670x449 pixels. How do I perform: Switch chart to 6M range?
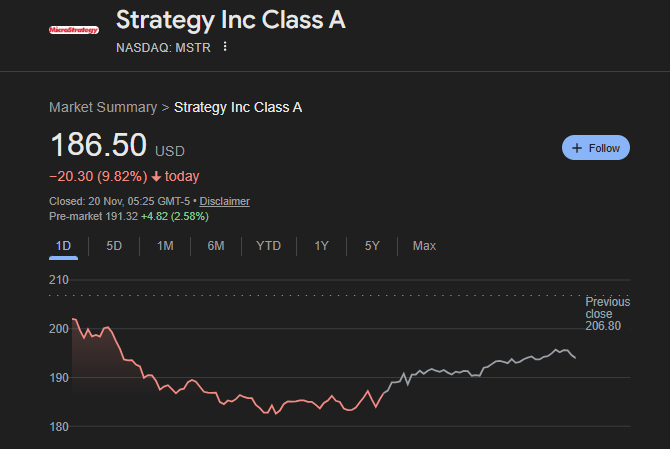[x=215, y=246]
